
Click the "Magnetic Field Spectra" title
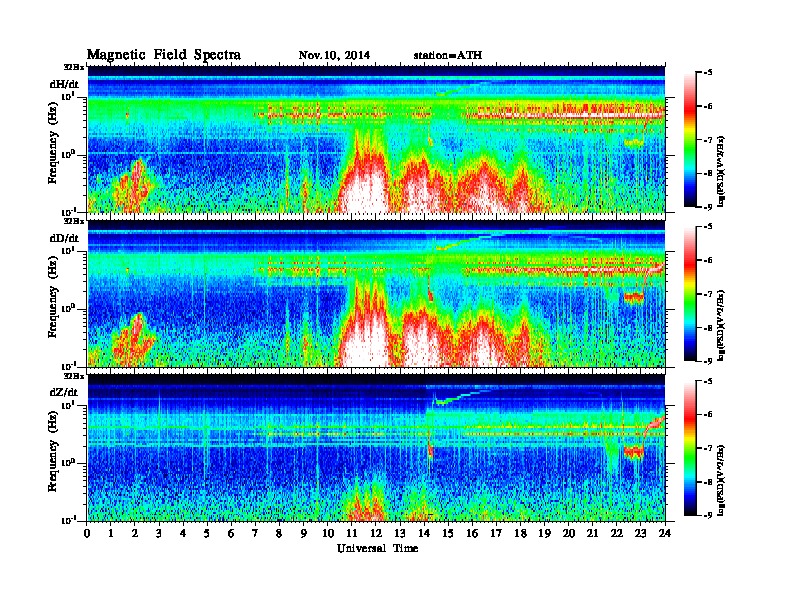(164, 55)
